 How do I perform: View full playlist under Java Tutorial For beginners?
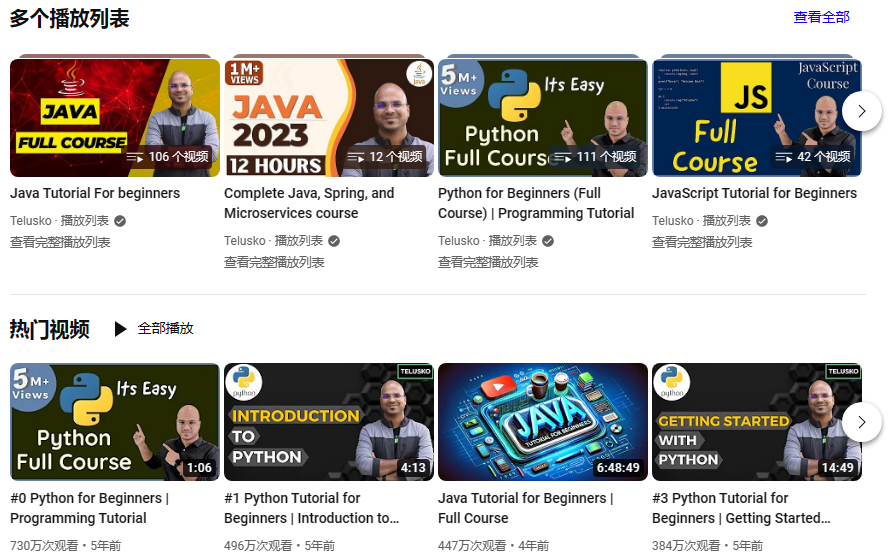click(x=60, y=242)
